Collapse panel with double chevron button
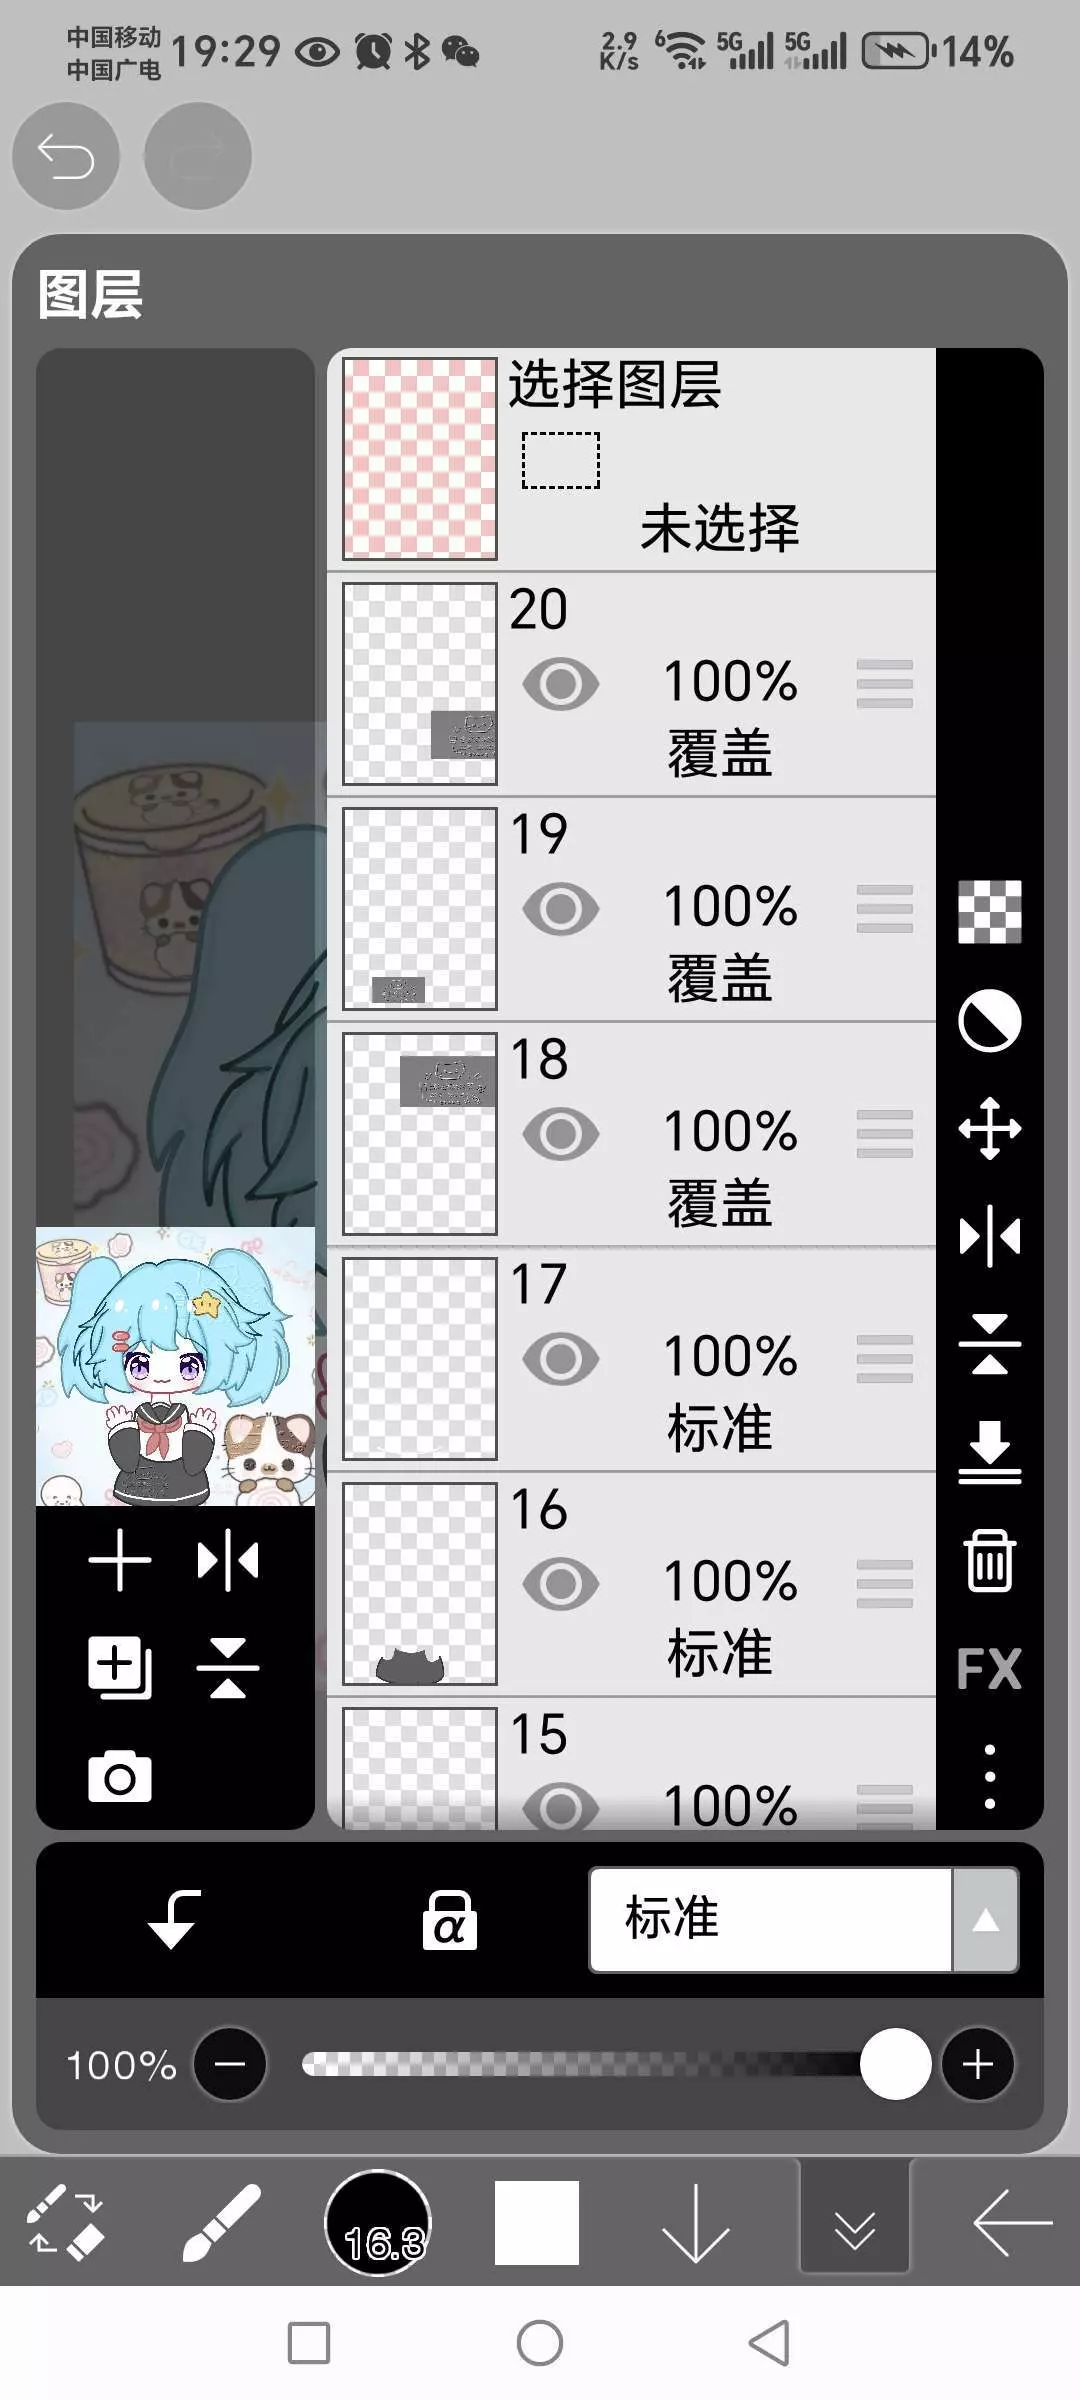Screen dimensions: 1080x2400 pos(854,2222)
